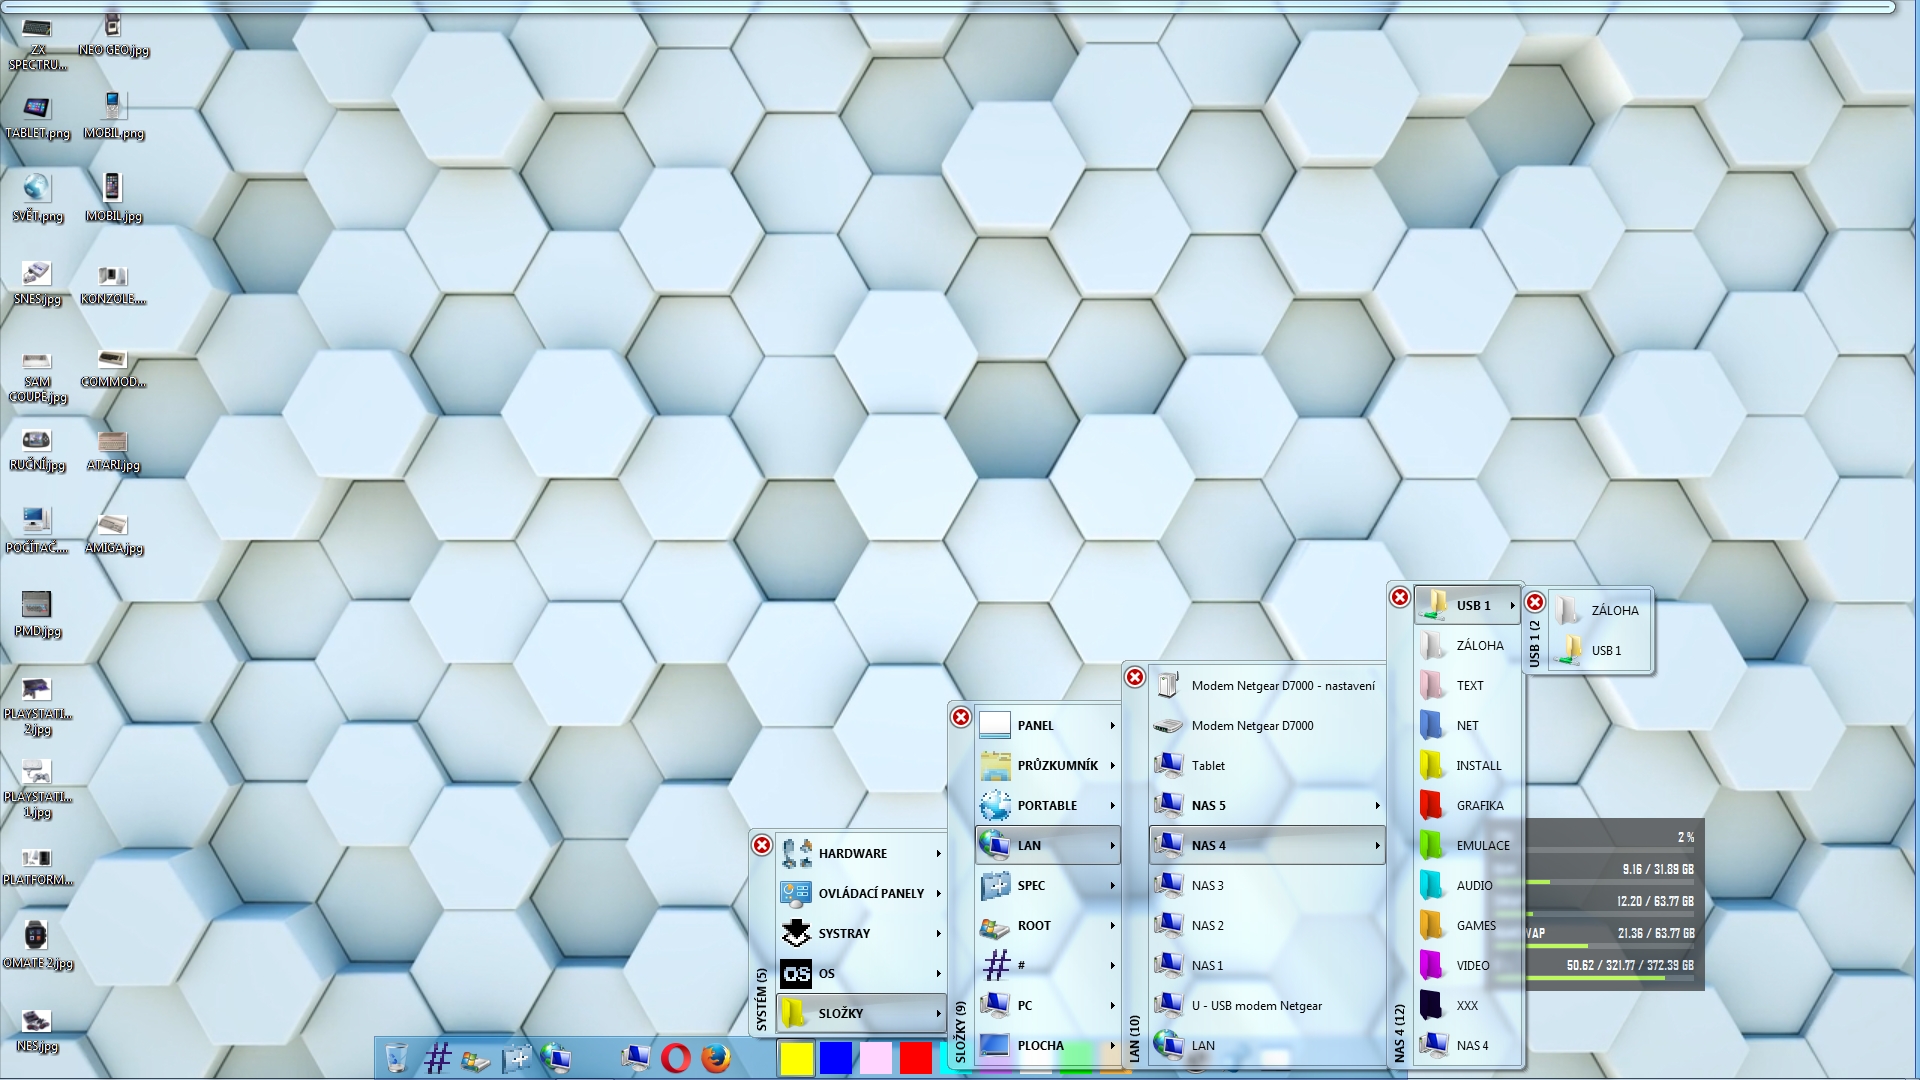Expand the OS submenu arrow
Viewport: 1920px width, 1080px height.
pos(938,973)
